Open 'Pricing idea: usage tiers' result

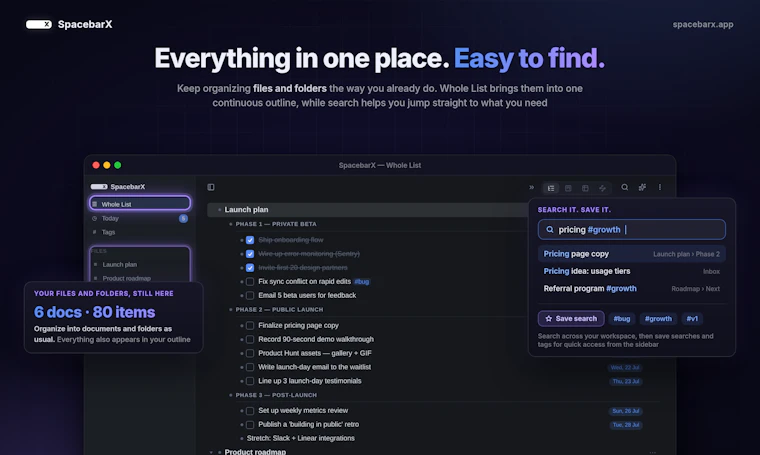[632, 271]
